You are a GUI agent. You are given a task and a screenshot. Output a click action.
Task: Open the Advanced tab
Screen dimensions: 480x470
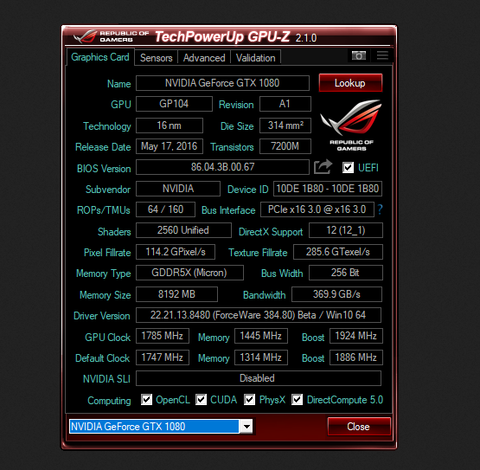pos(204,58)
